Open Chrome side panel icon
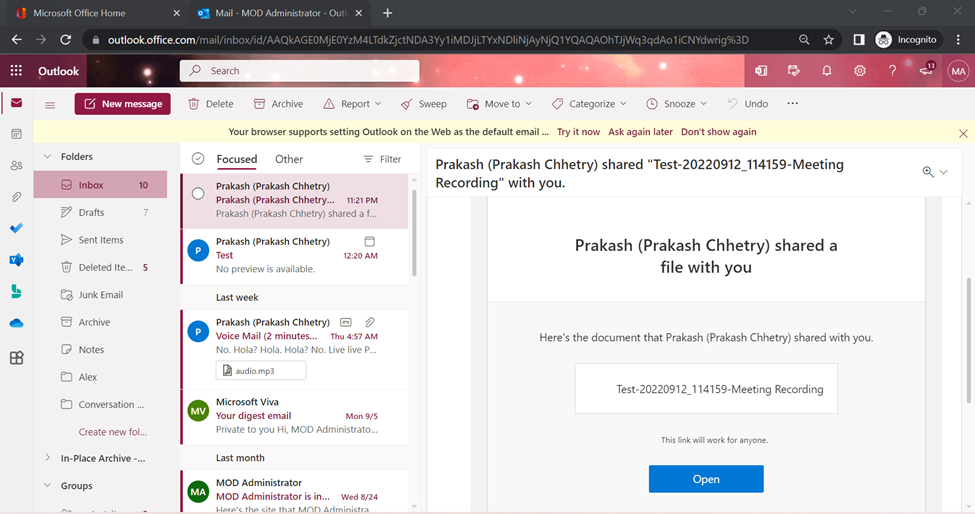 click(859, 40)
